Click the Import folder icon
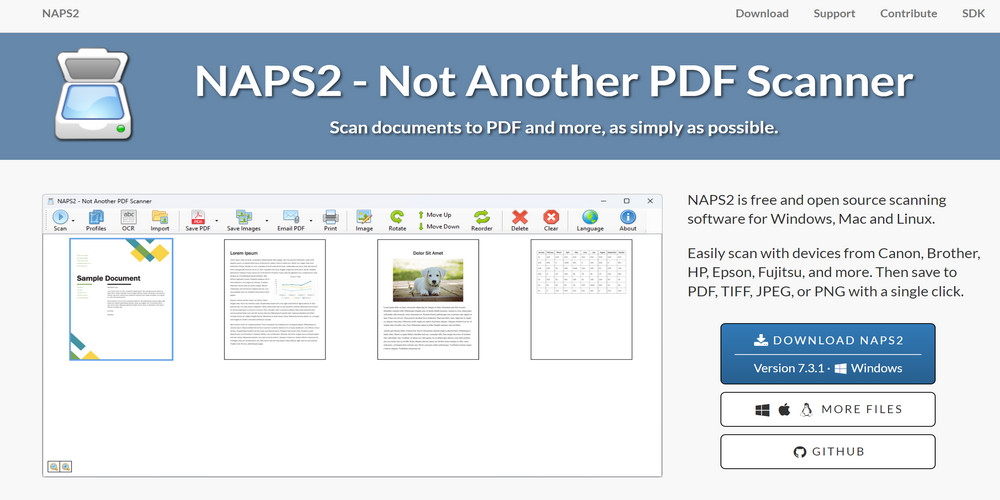 (160, 220)
